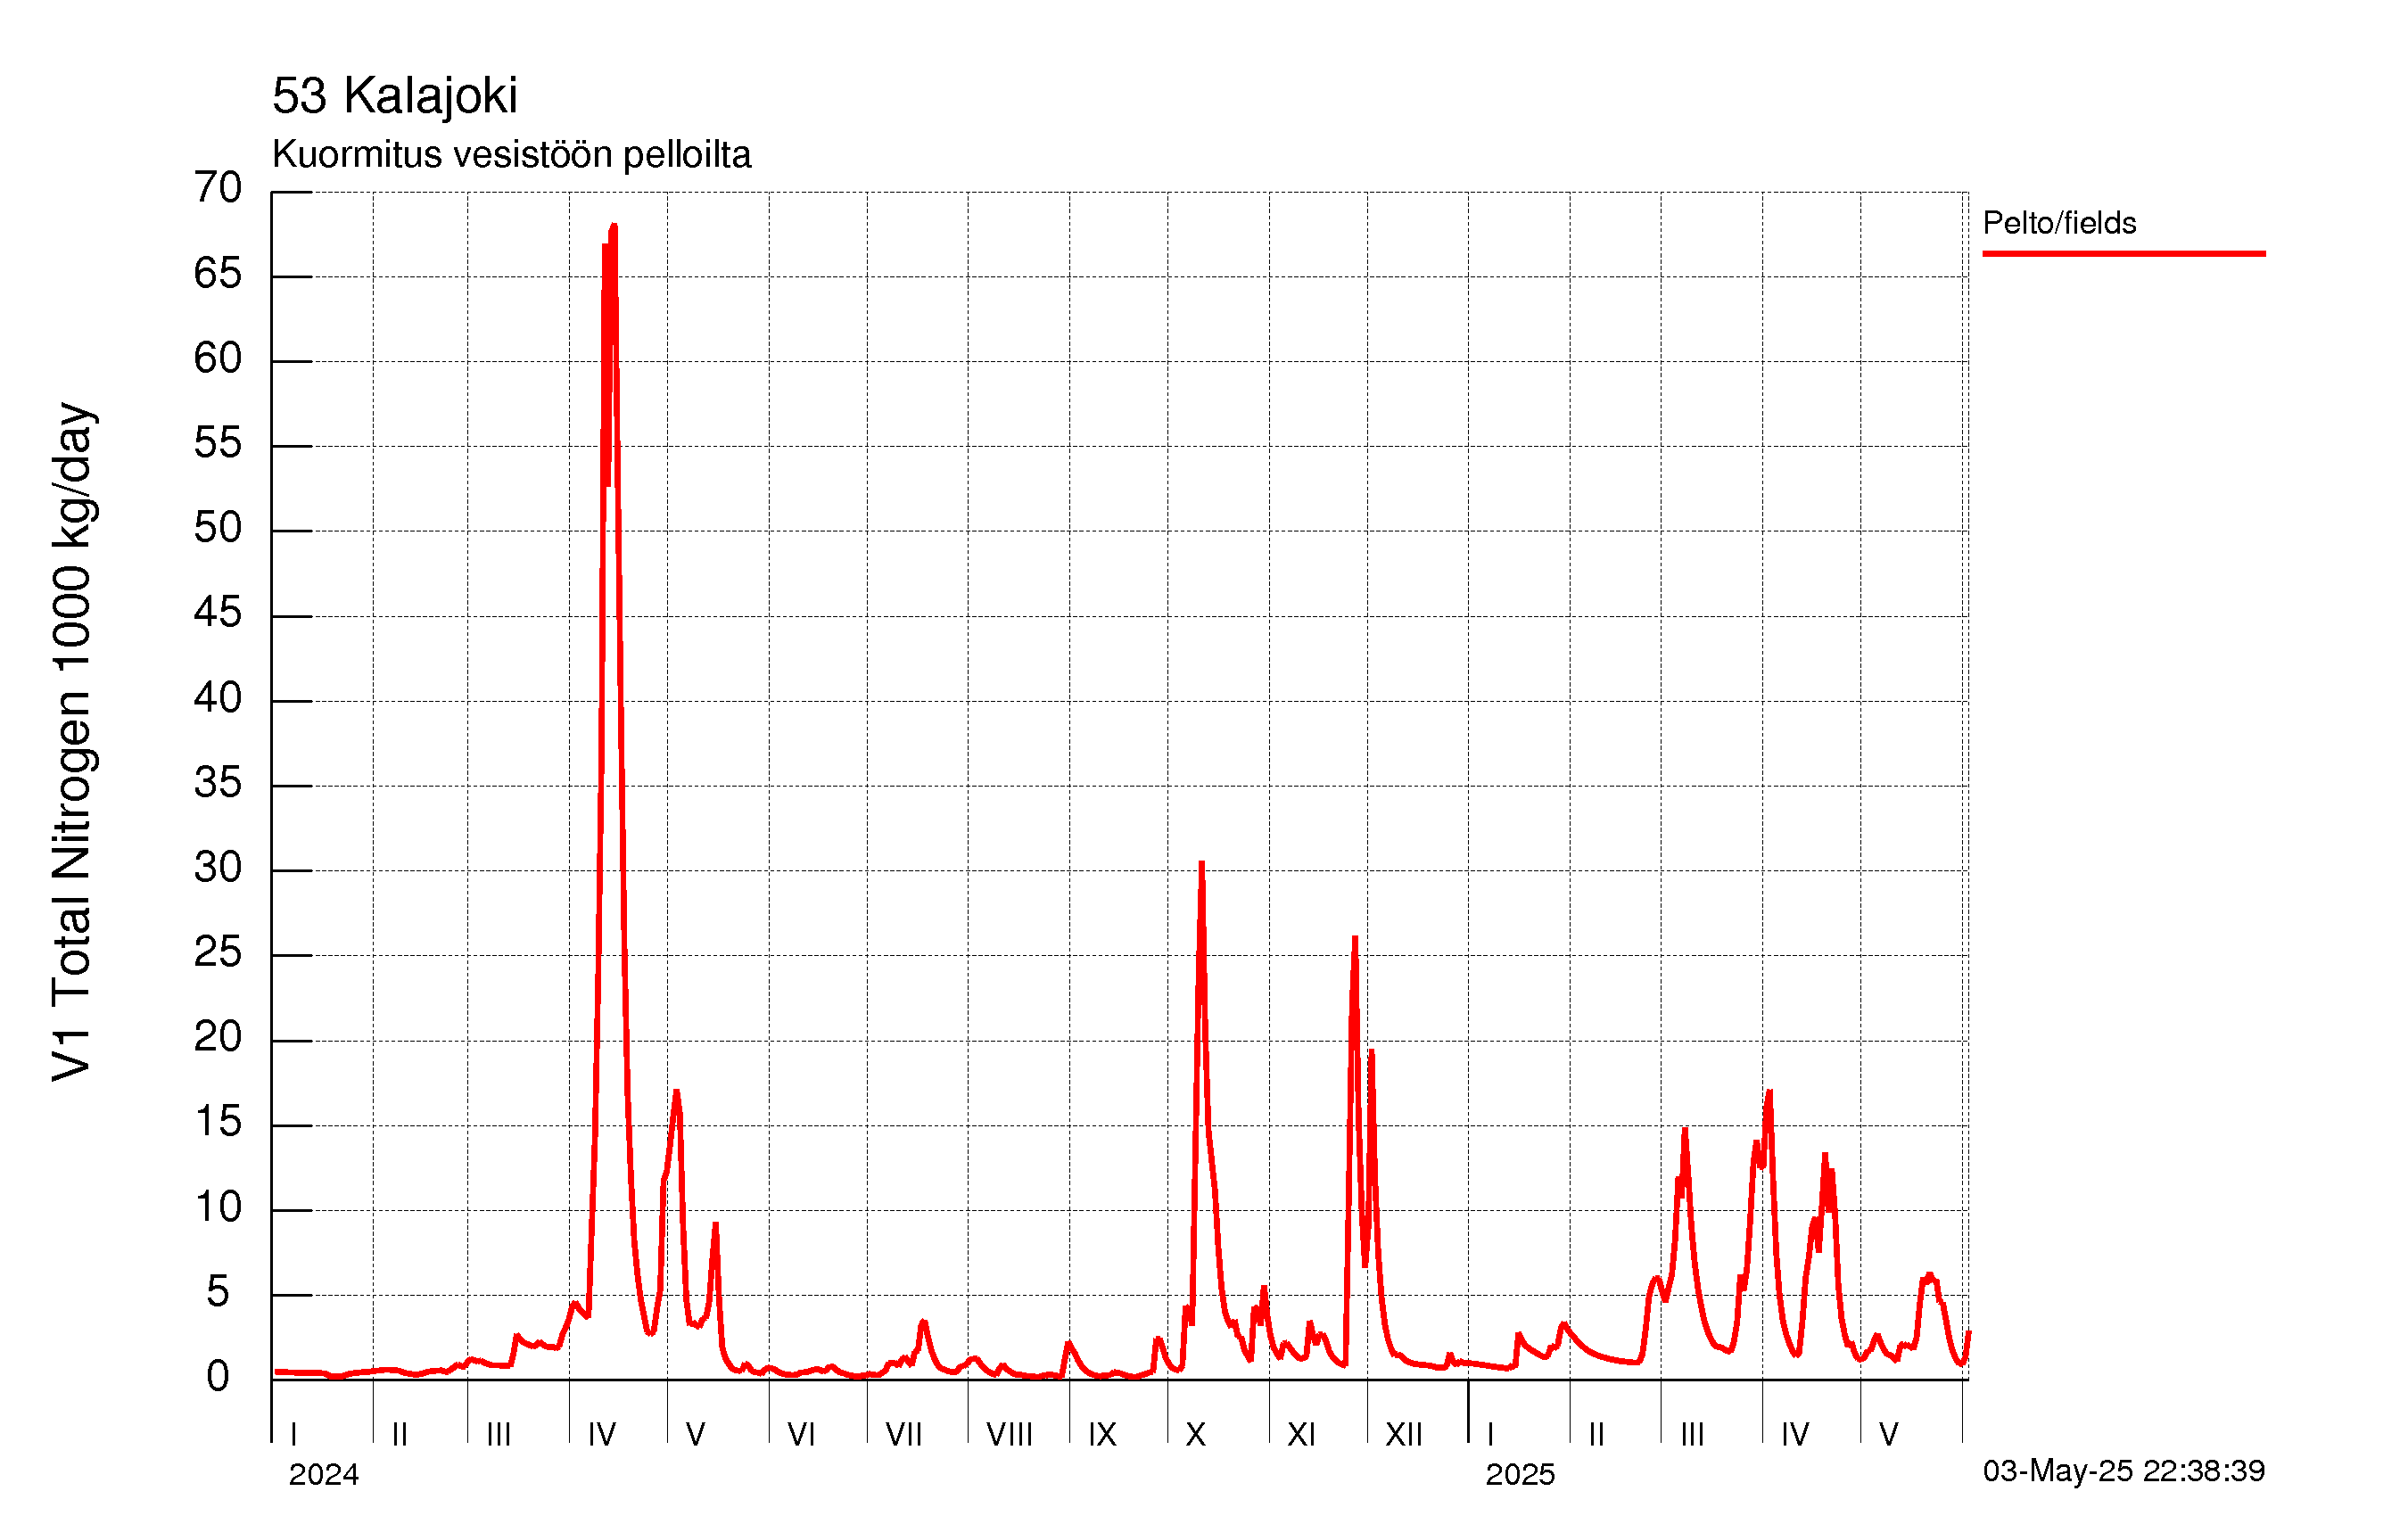Click month label III of 2025
This screenshot has height=1516, width=2408.
pos(1693,1434)
